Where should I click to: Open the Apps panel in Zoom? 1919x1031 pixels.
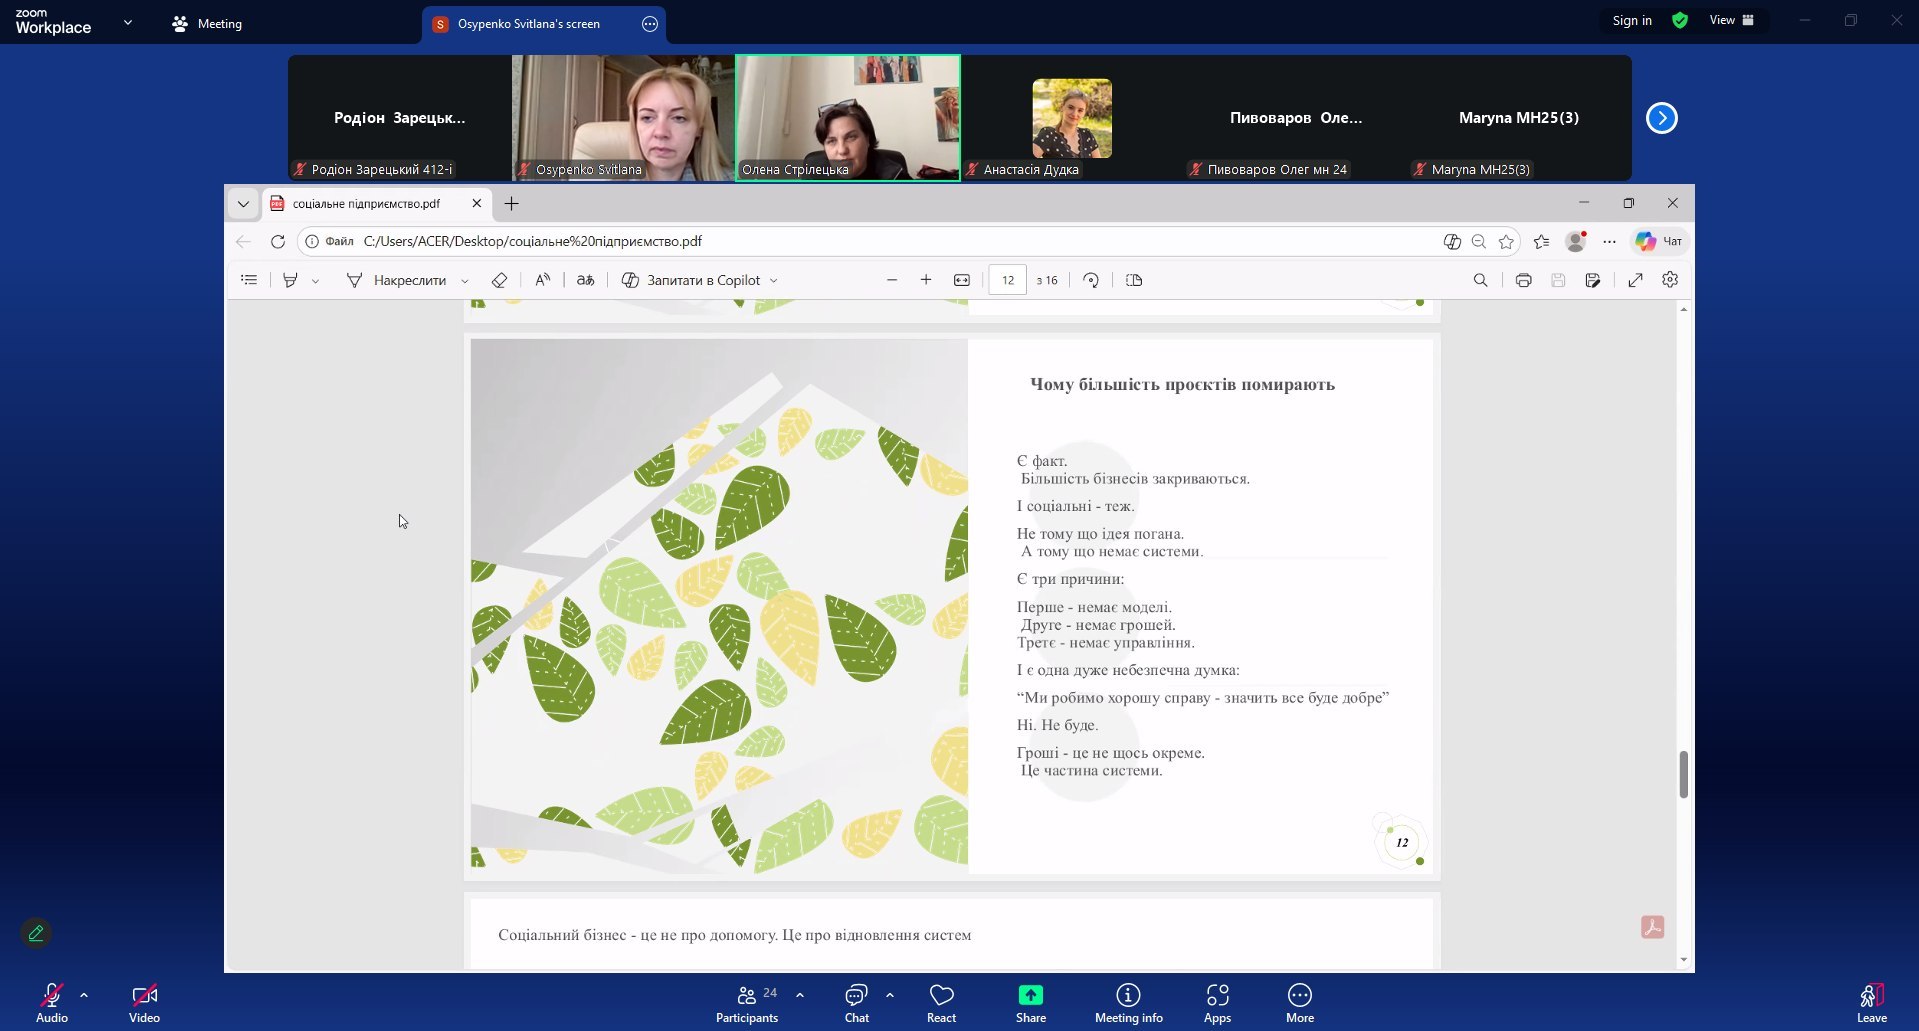click(1217, 1003)
